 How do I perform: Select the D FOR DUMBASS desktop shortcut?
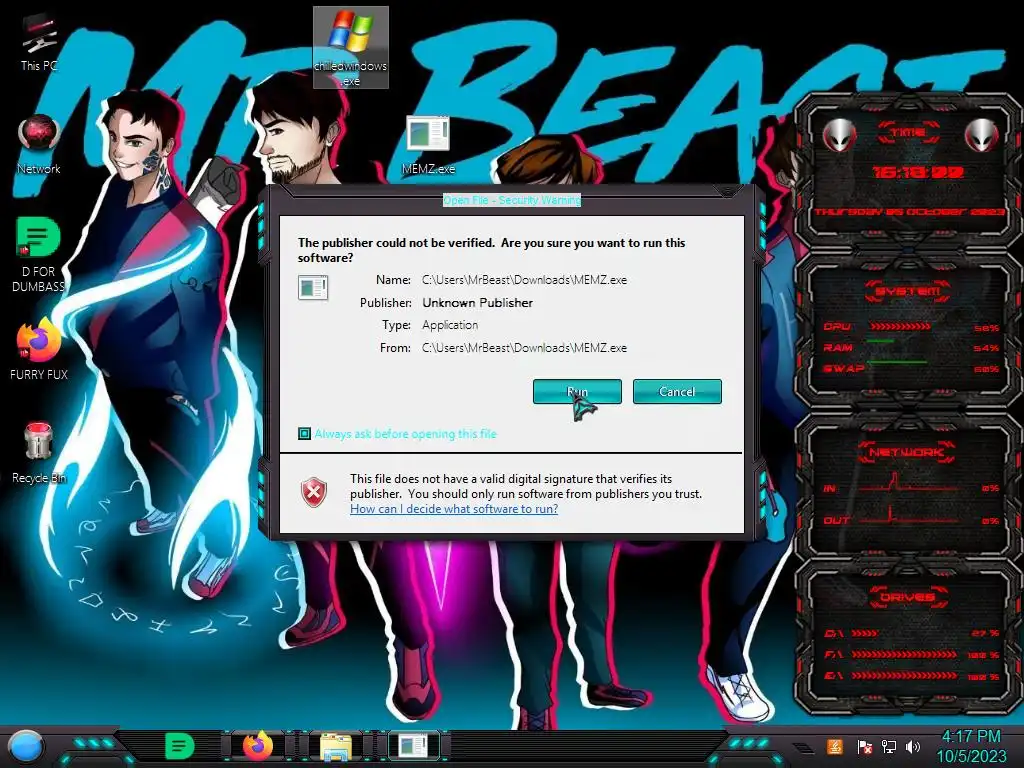(38, 255)
